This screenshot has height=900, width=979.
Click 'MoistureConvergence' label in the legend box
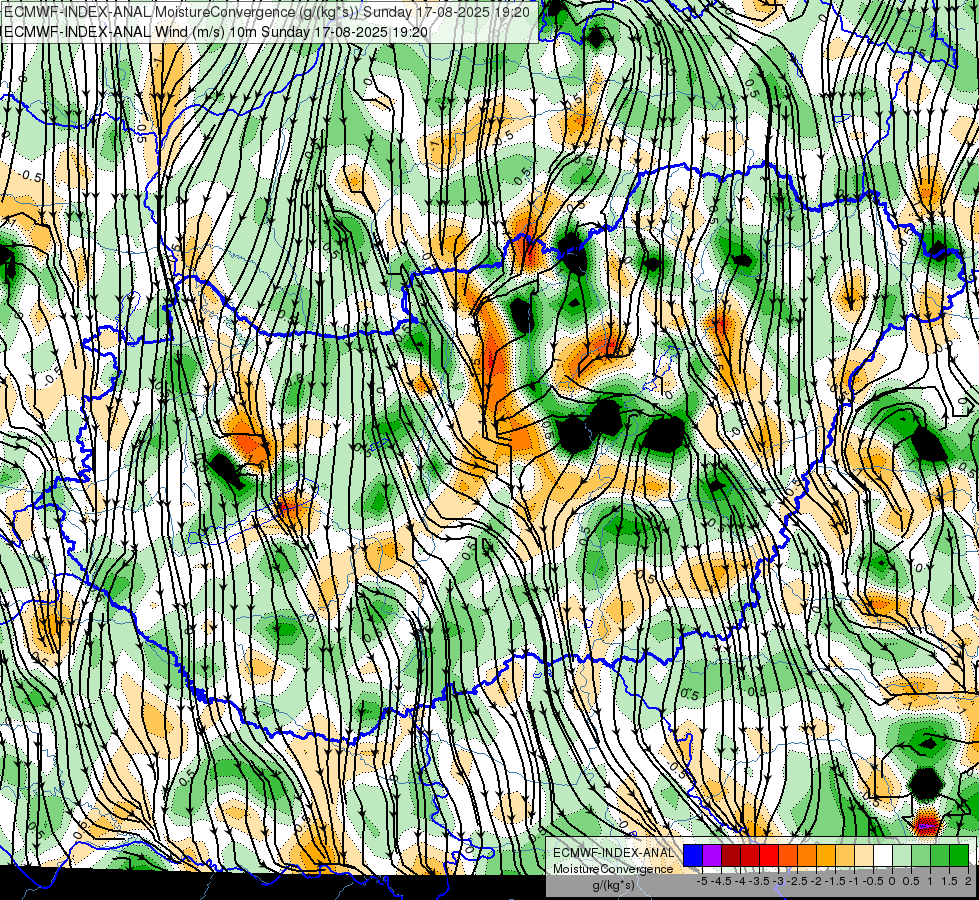(613, 869)
